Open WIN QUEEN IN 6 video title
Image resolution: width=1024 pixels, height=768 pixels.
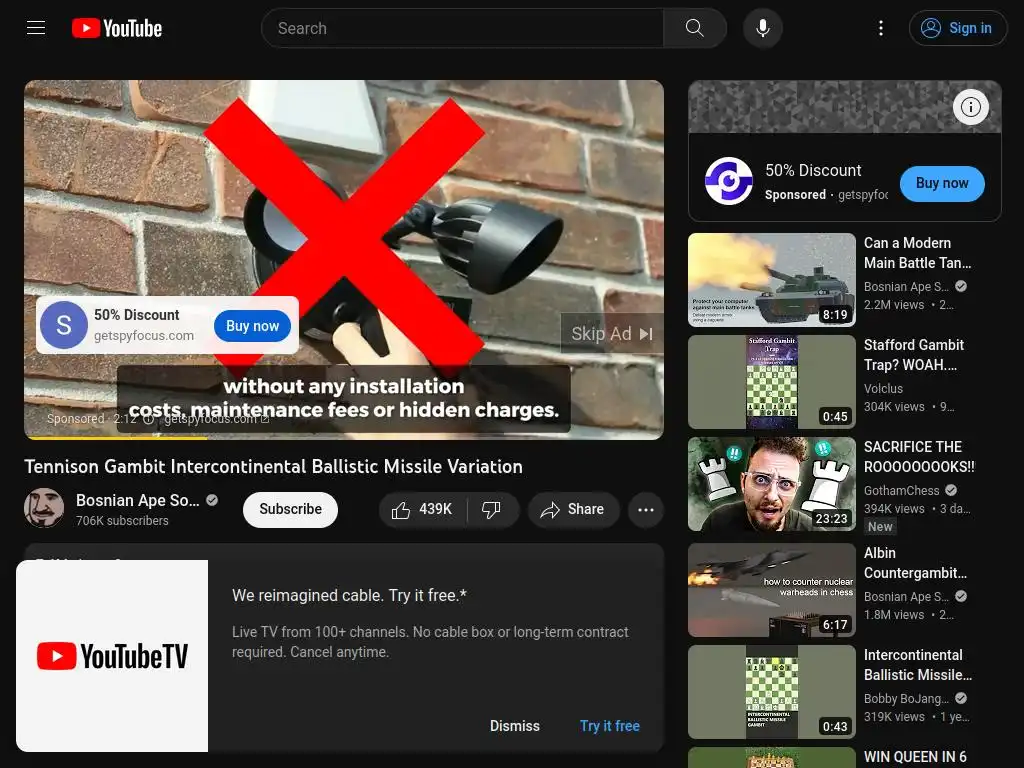coord(915,757)
